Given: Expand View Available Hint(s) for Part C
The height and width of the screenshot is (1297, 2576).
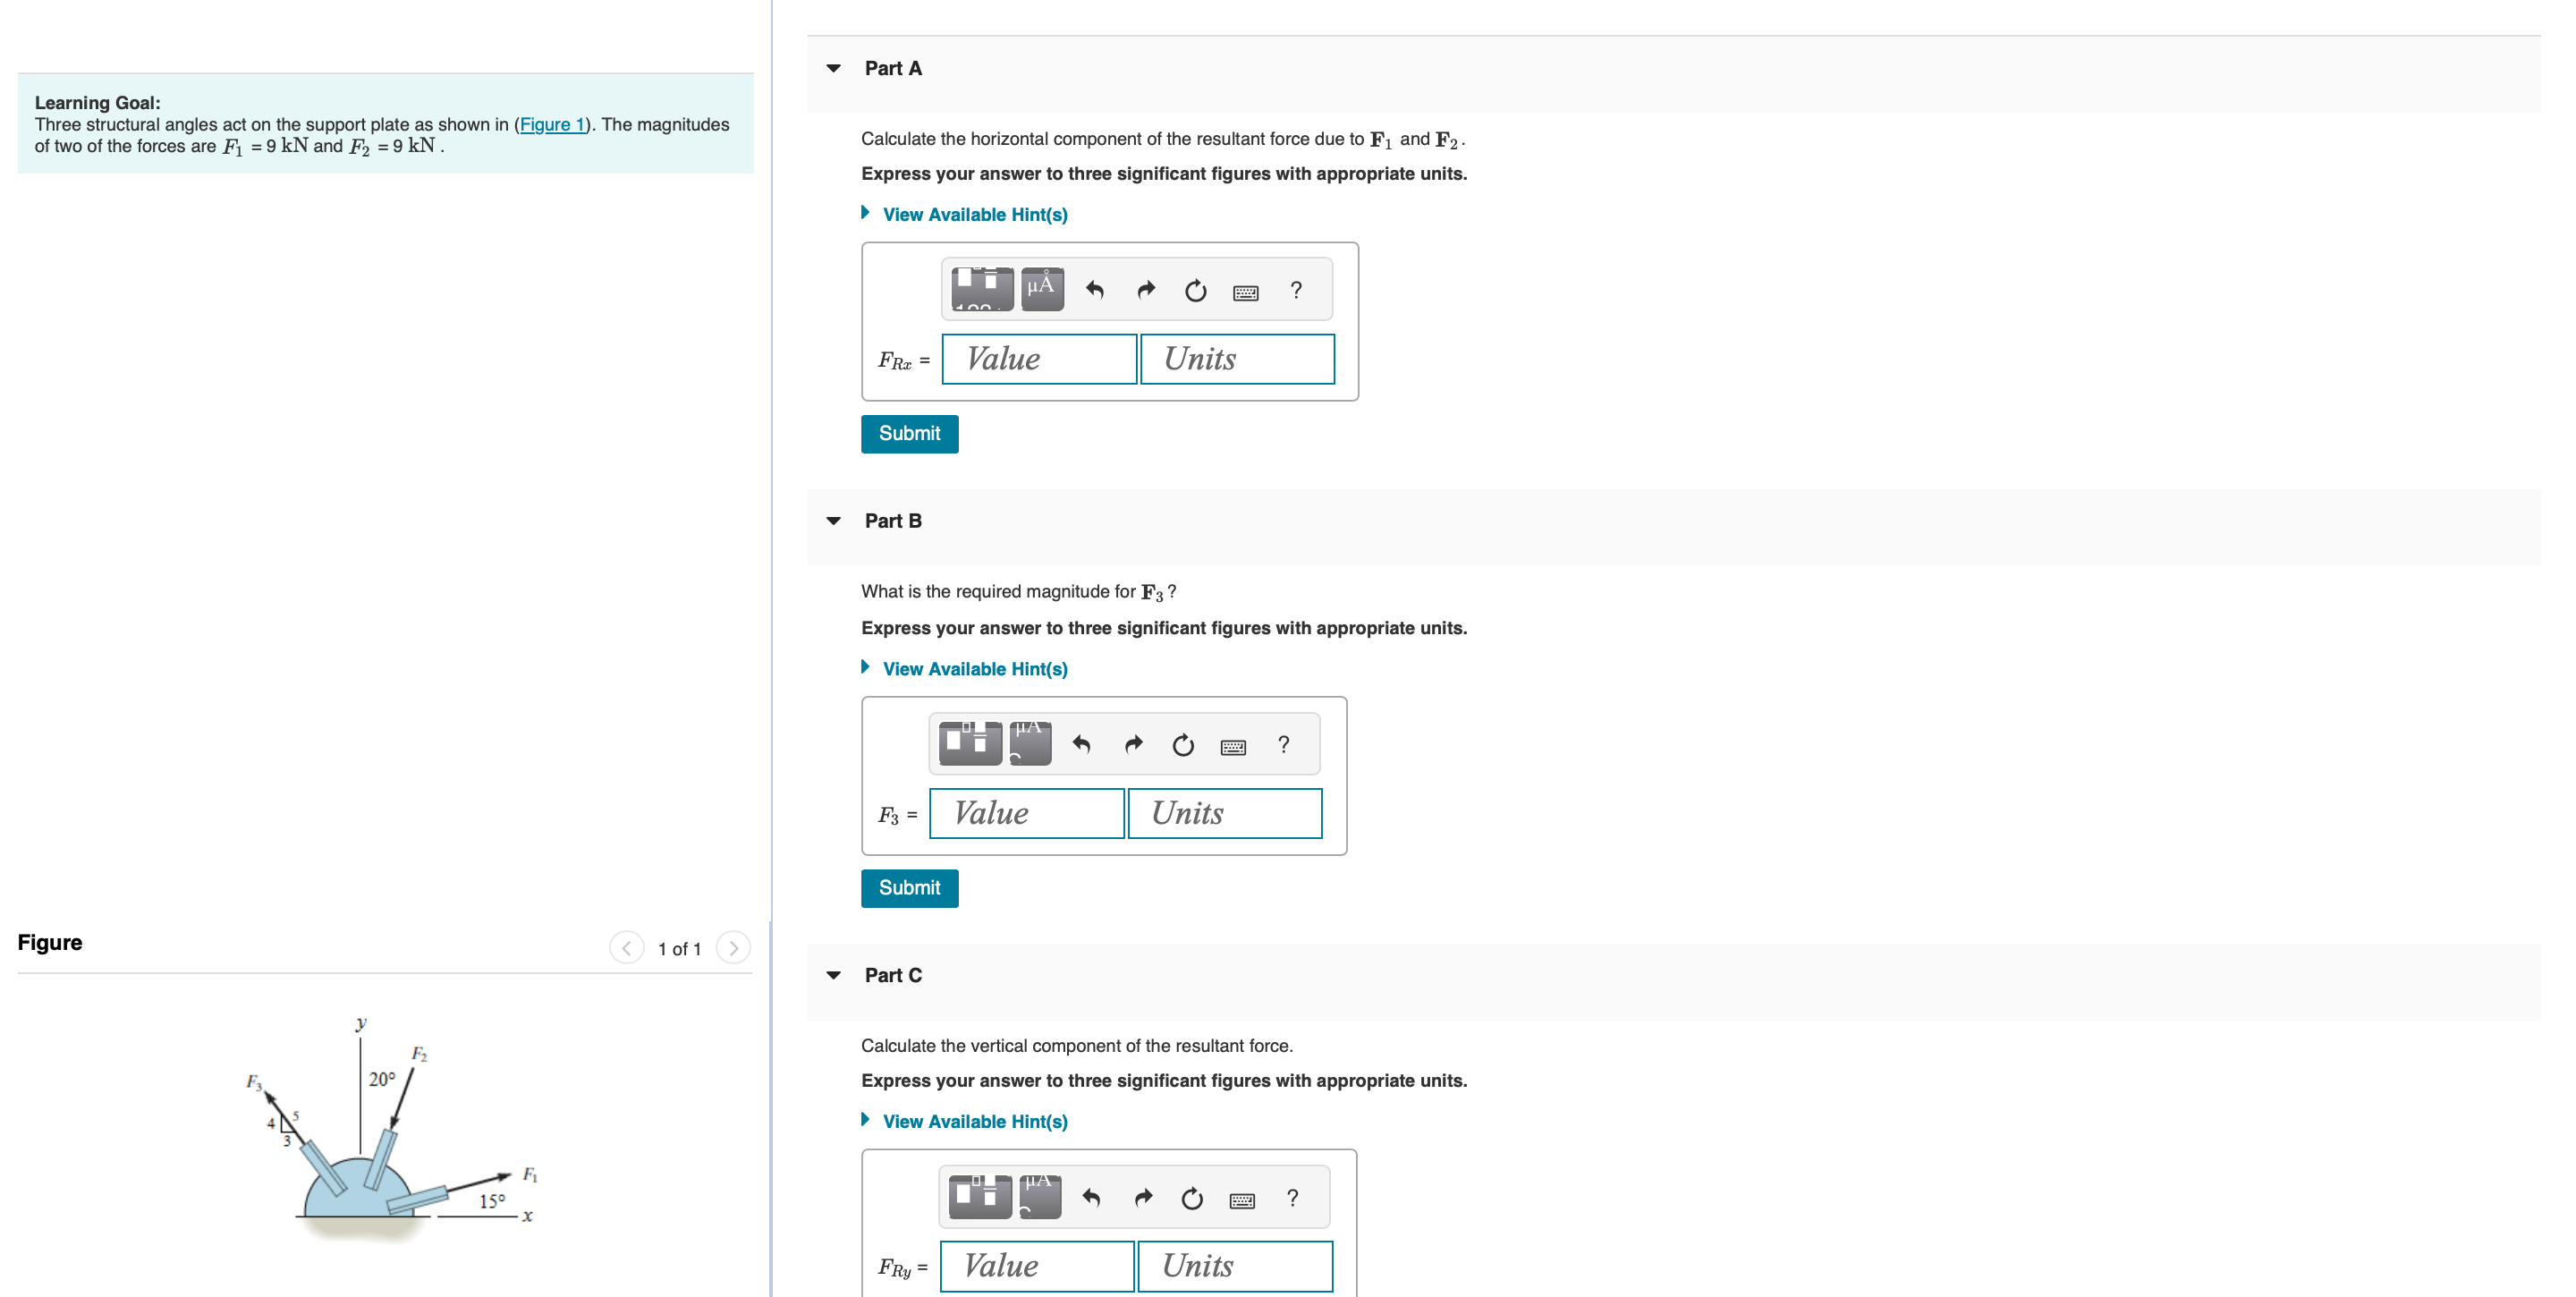Looking at the screenshot, I should coord(974,1121).
